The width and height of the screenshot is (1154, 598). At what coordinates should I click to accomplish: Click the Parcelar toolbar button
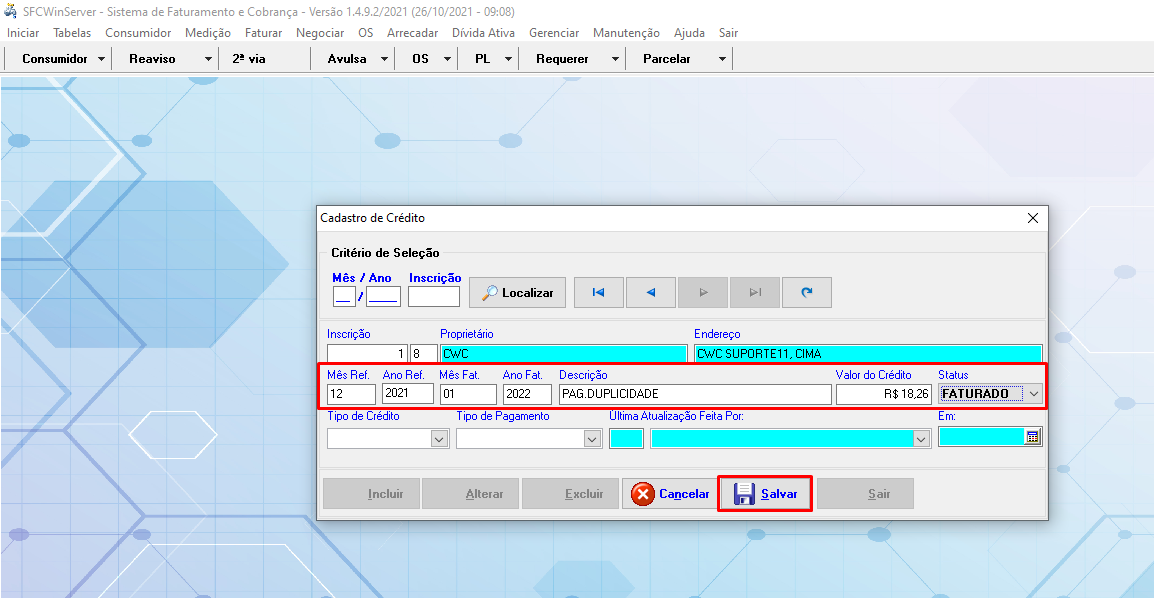[667, 59]
